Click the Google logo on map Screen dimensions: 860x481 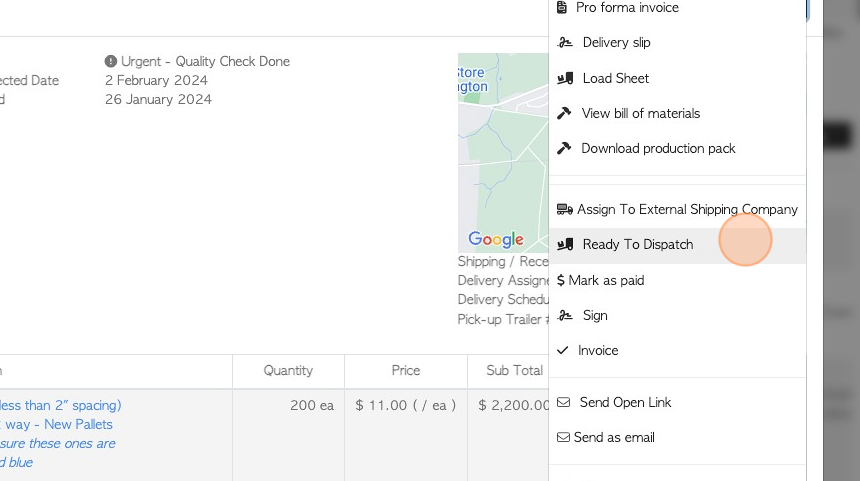[x=496, y=239]
